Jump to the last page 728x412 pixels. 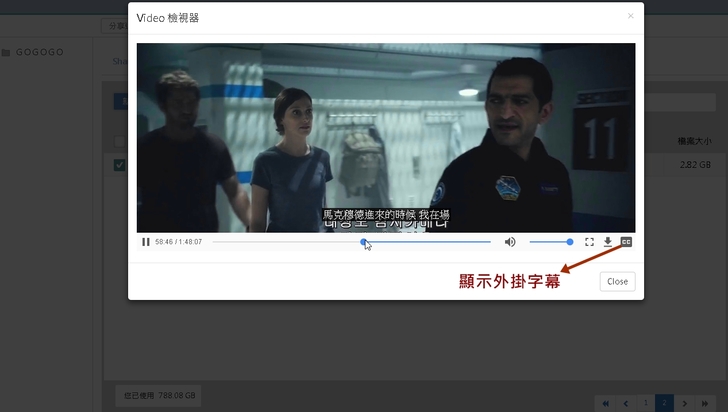705,403
